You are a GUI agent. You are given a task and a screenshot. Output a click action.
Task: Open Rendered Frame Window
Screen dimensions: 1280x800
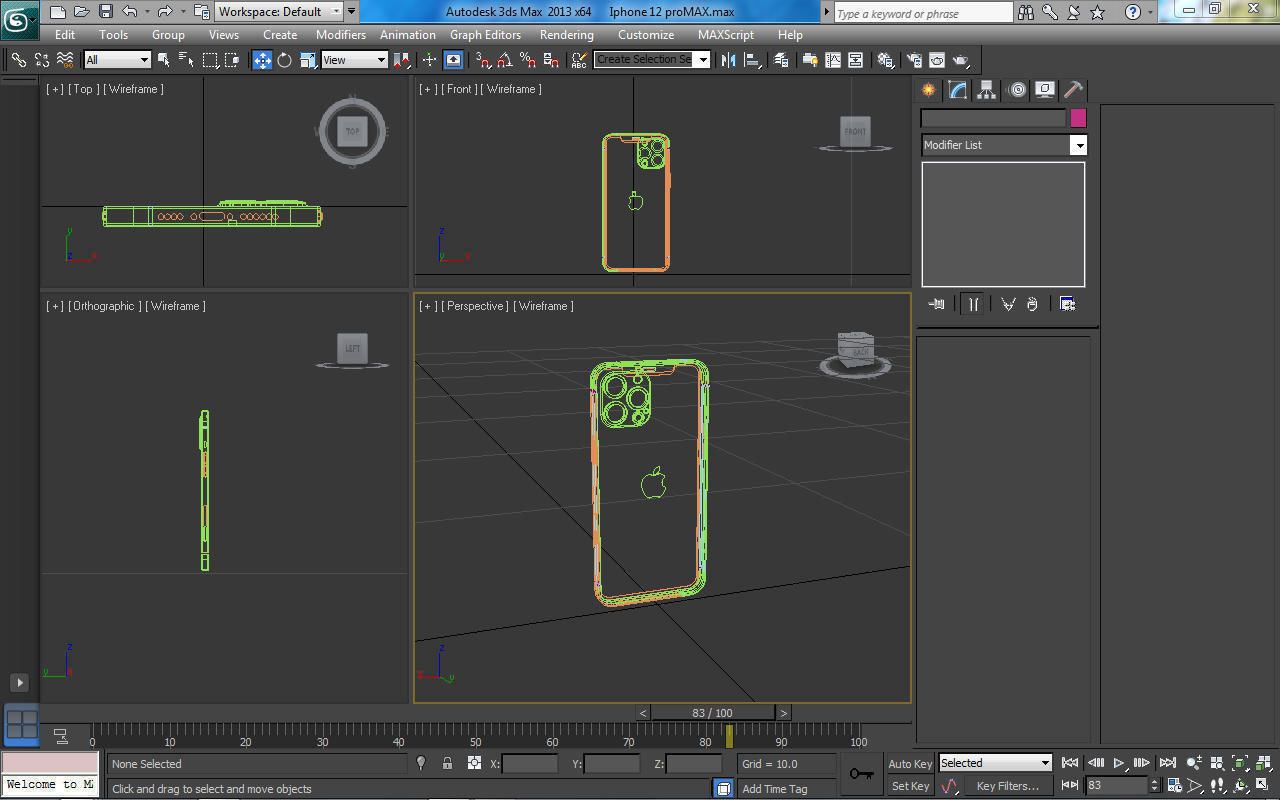pyautogui.click(x=938, y=60)
